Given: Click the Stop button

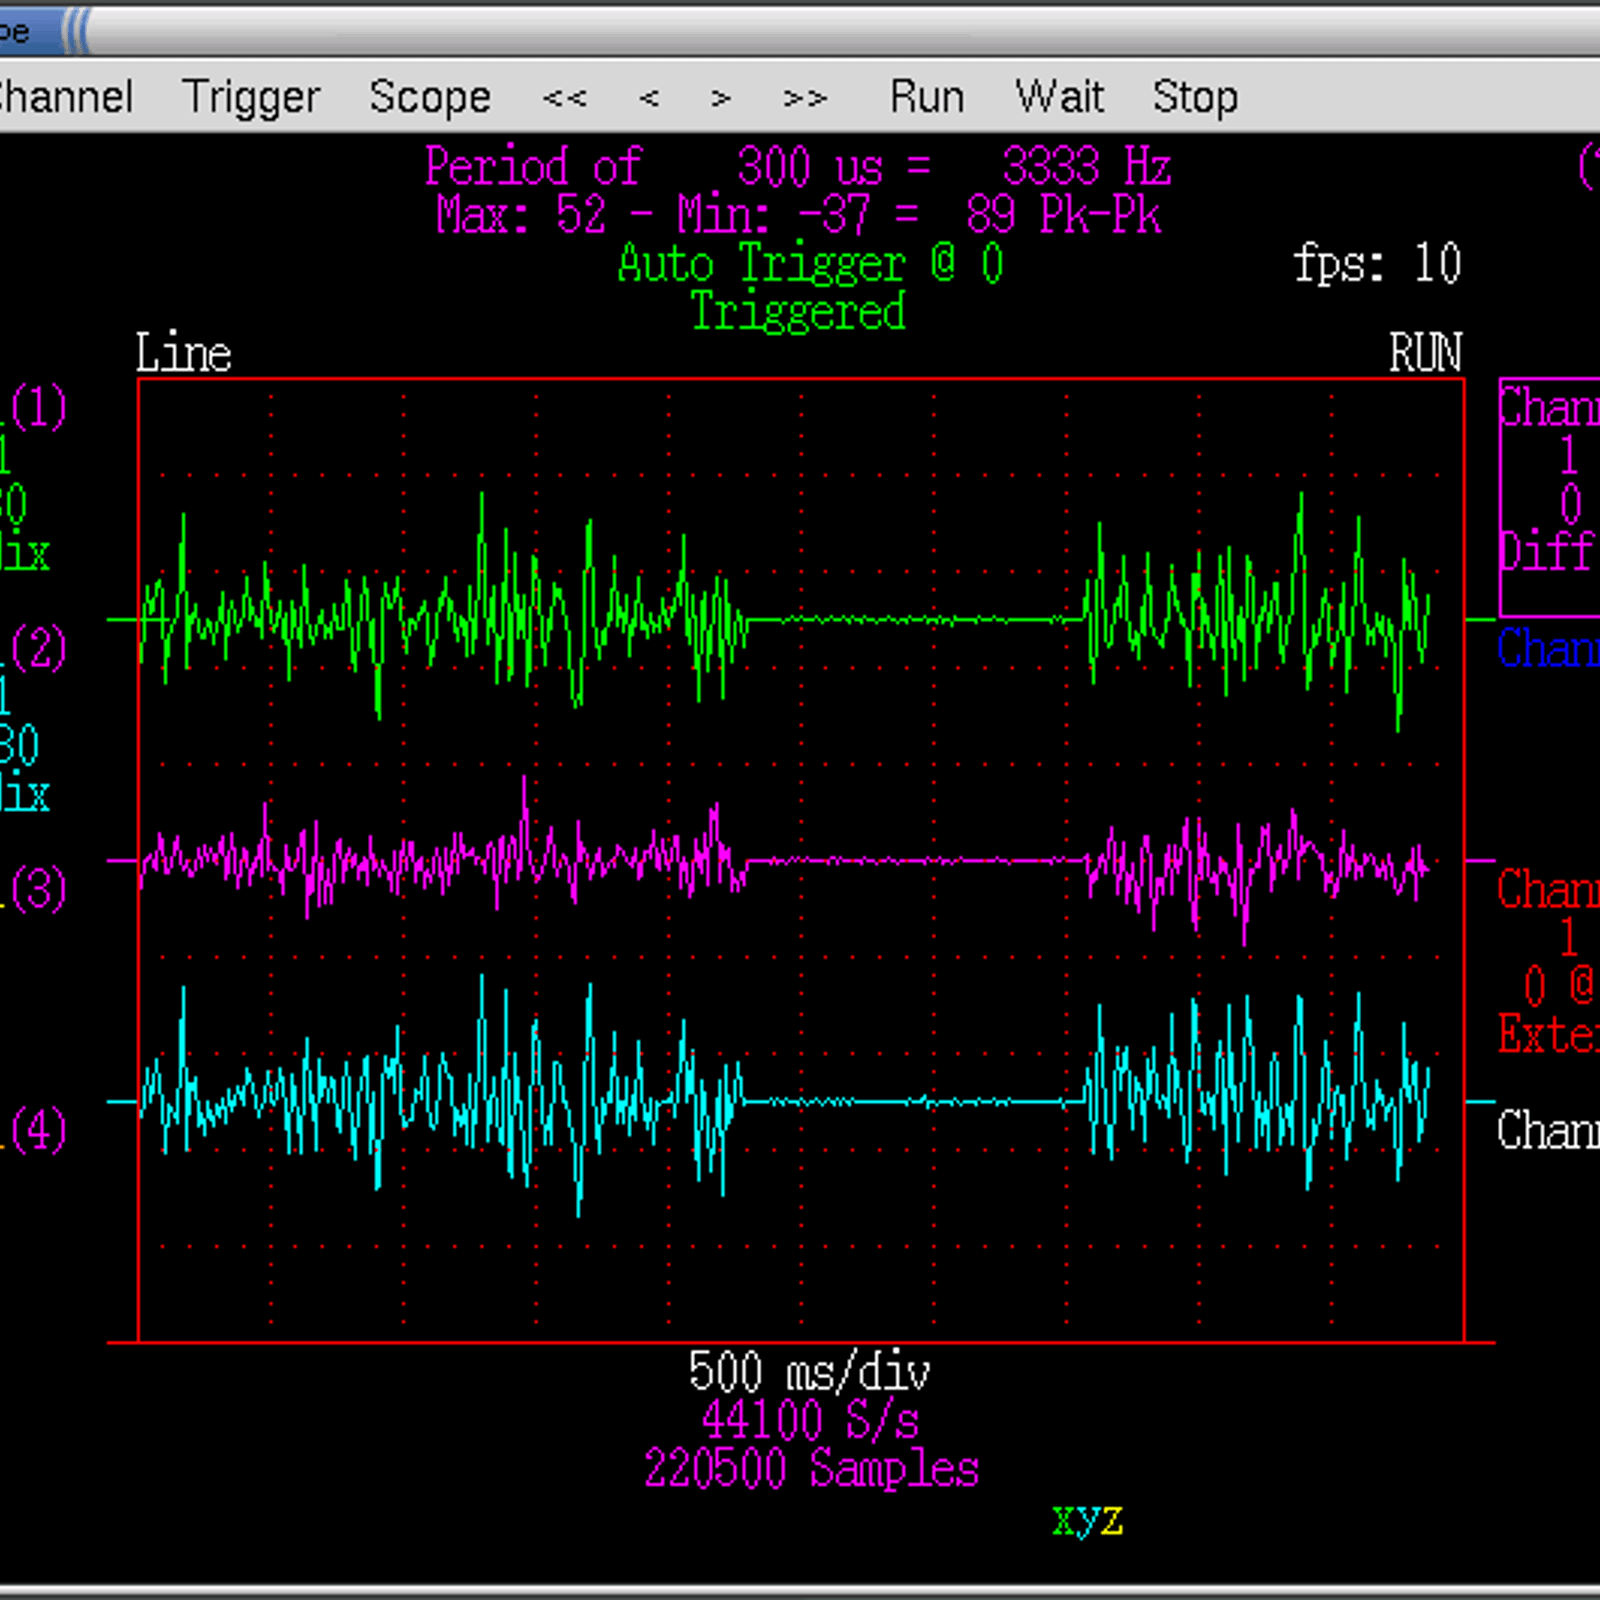Looking at the screenshot, I should click(x=1195, y=98).
